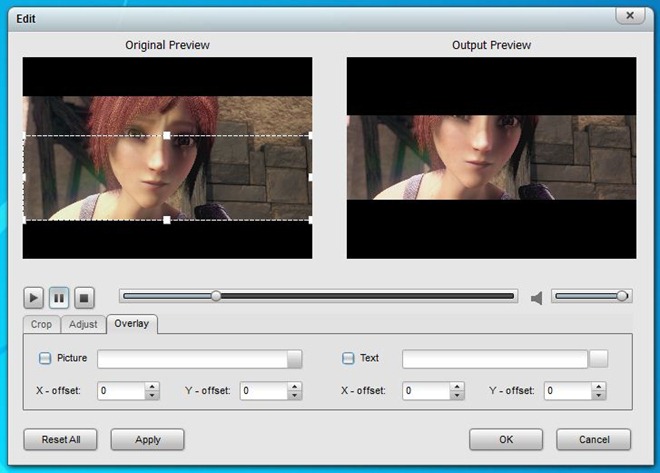Click the Picture X-offset value field
Viewport: 660px width, 473px height.
click(121, 391)
